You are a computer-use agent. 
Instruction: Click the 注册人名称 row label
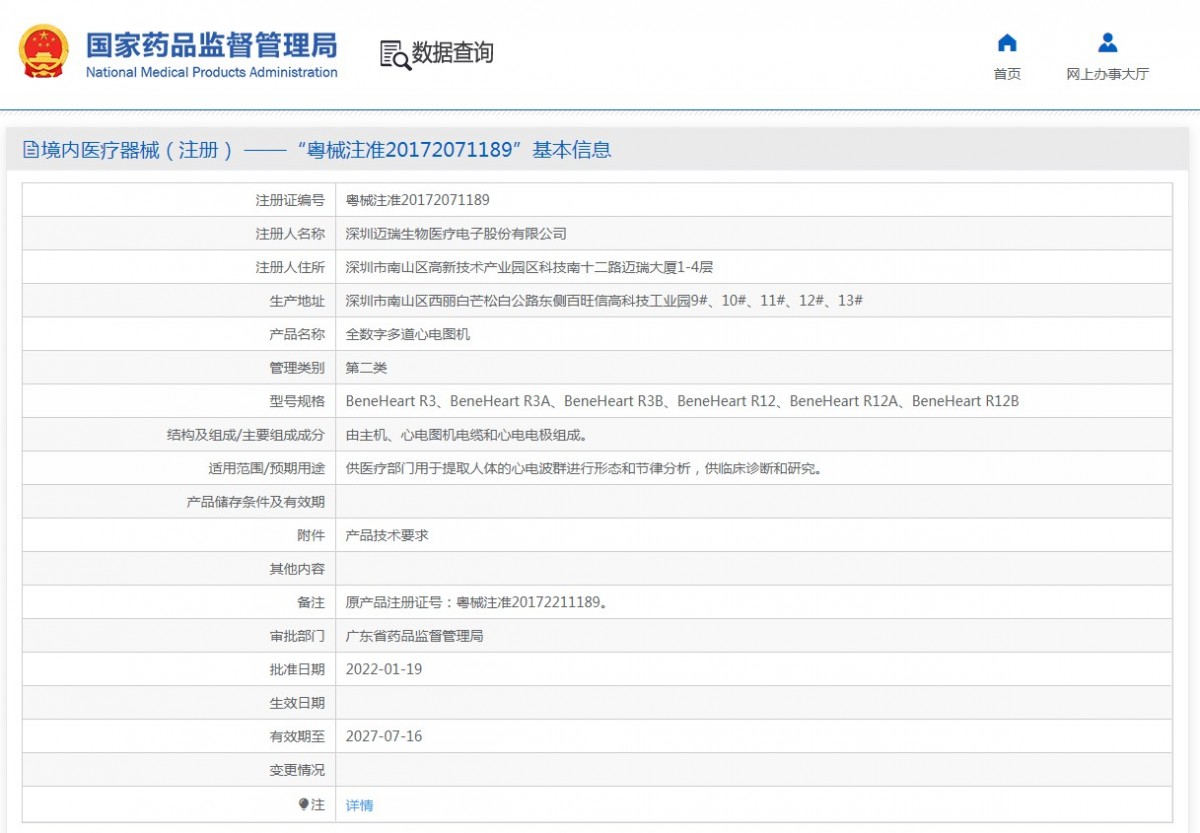pos(290,234)
